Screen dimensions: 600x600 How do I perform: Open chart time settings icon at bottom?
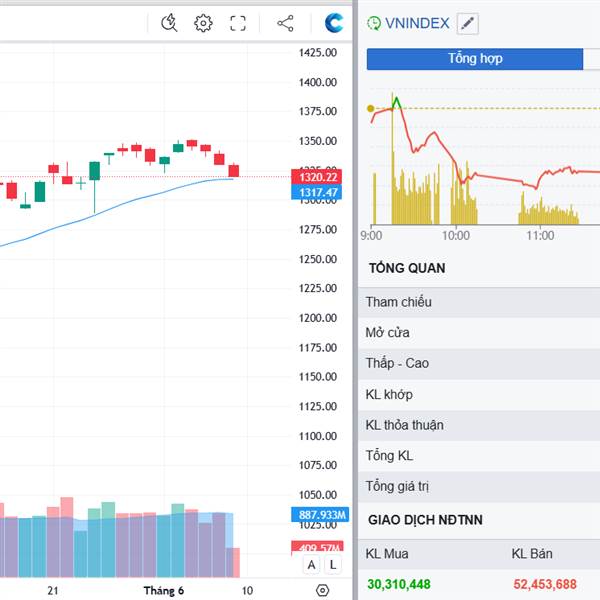[322, 590]
